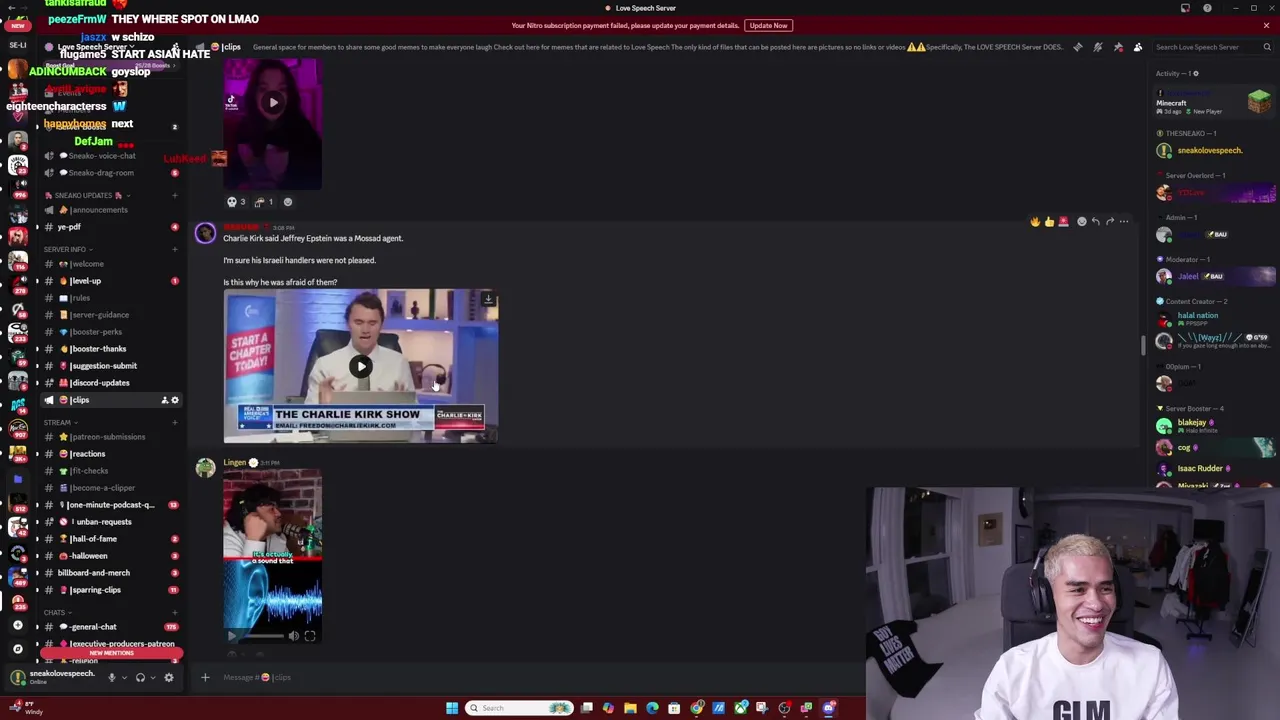Open Pinned Messages icon in header
The height and width of the screenshot is (720, 1280).
coord(1118,47)
